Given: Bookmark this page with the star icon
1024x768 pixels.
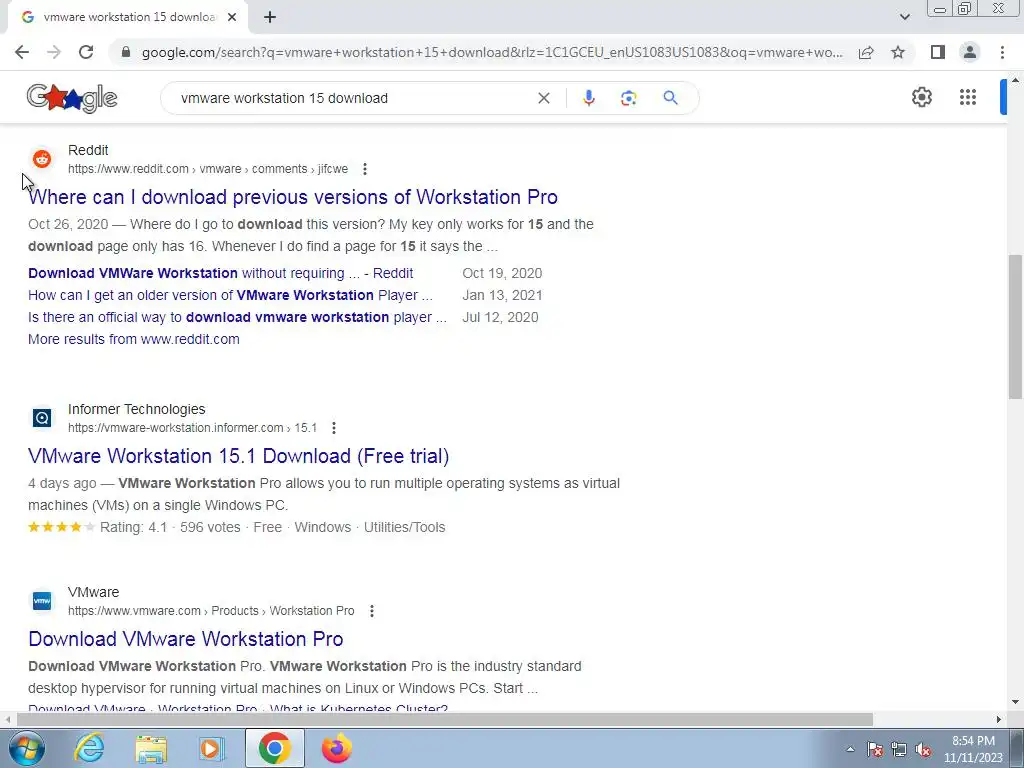Looking at the screenshot, I should pos(898,52).
